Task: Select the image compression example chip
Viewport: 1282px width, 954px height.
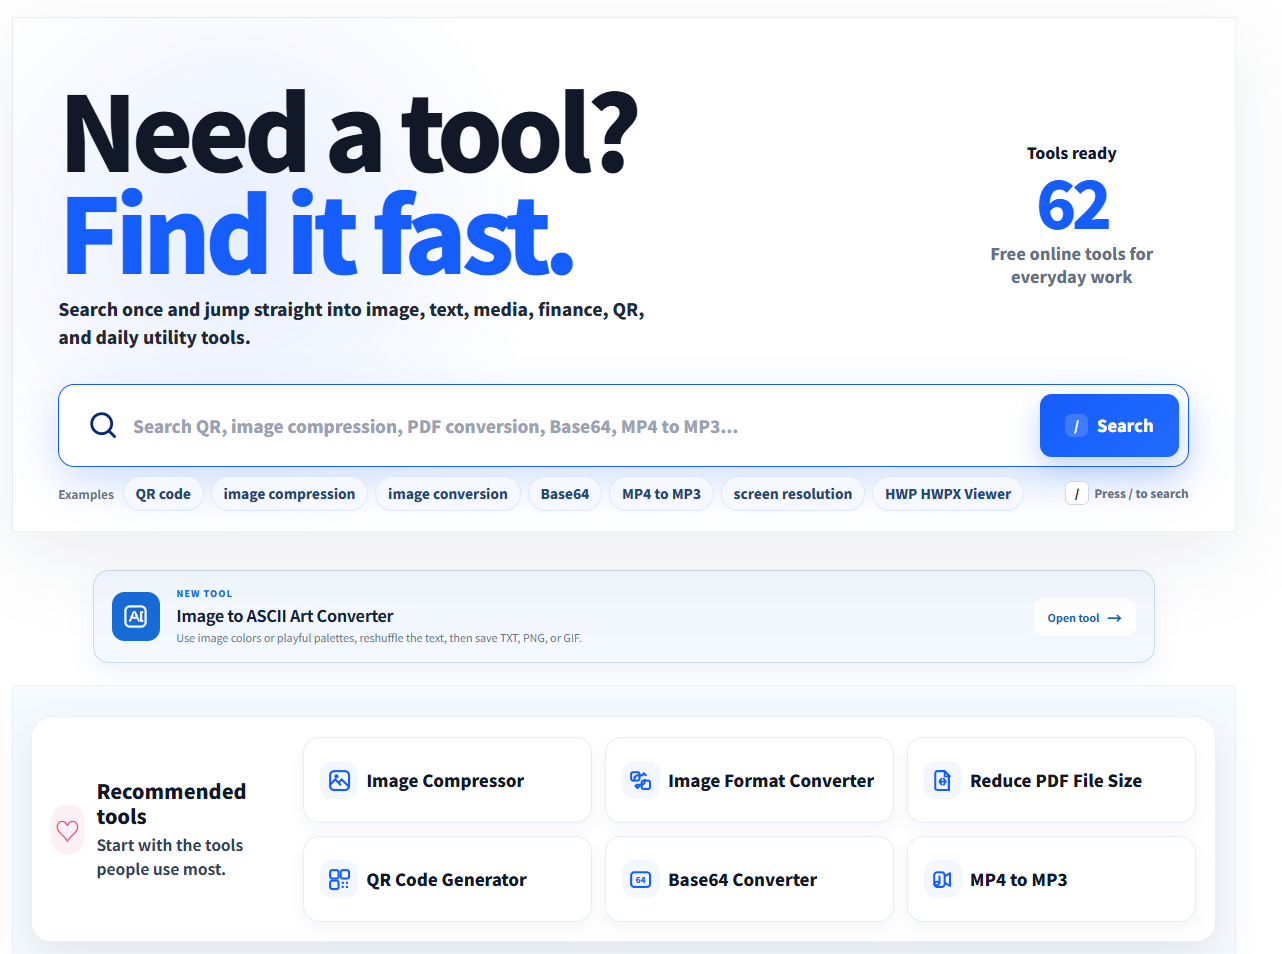Action: click(289, 494)
